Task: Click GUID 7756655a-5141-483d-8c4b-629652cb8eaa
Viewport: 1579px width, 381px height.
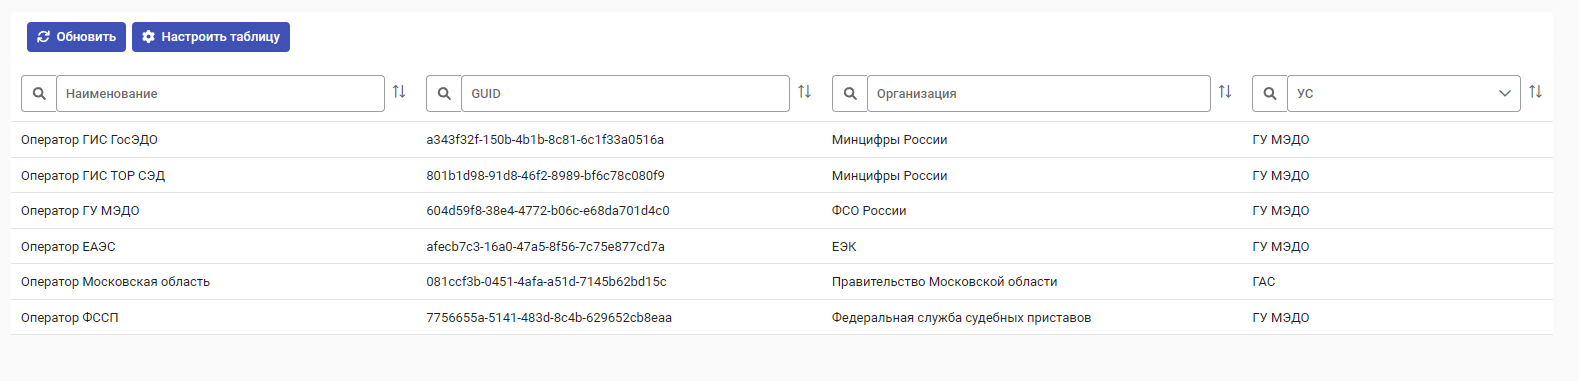Action: tap(549, 317)
